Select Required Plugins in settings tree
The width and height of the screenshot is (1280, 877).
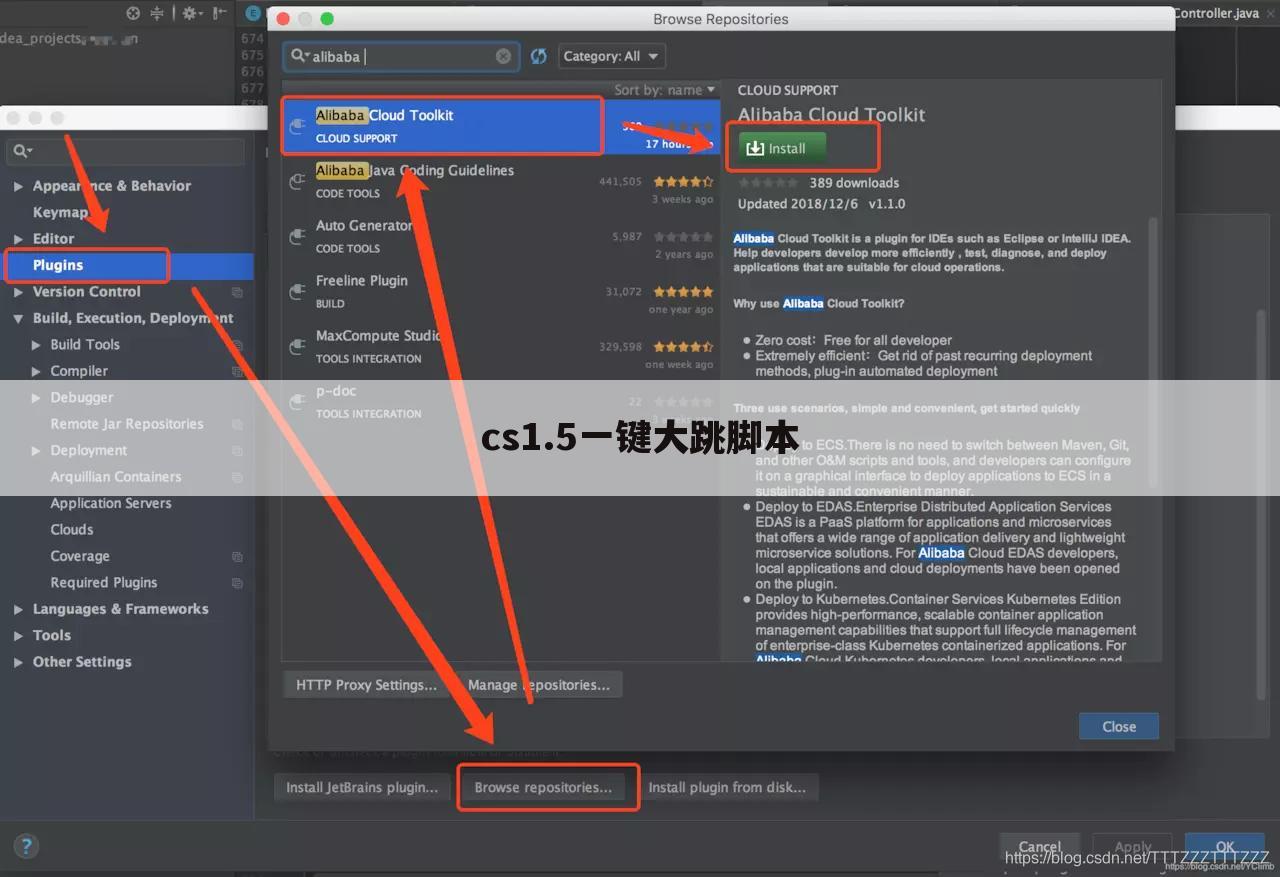(104, 582)
